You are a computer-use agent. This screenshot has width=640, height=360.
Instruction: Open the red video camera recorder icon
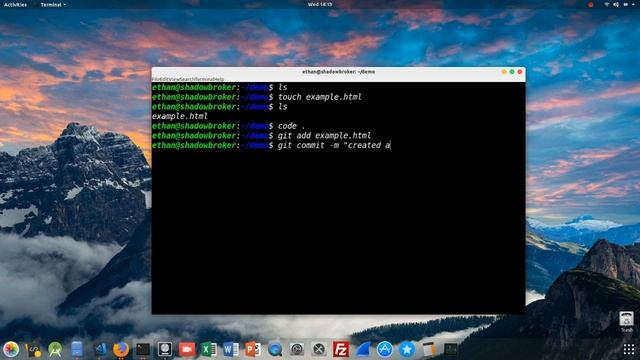(187, 349)
